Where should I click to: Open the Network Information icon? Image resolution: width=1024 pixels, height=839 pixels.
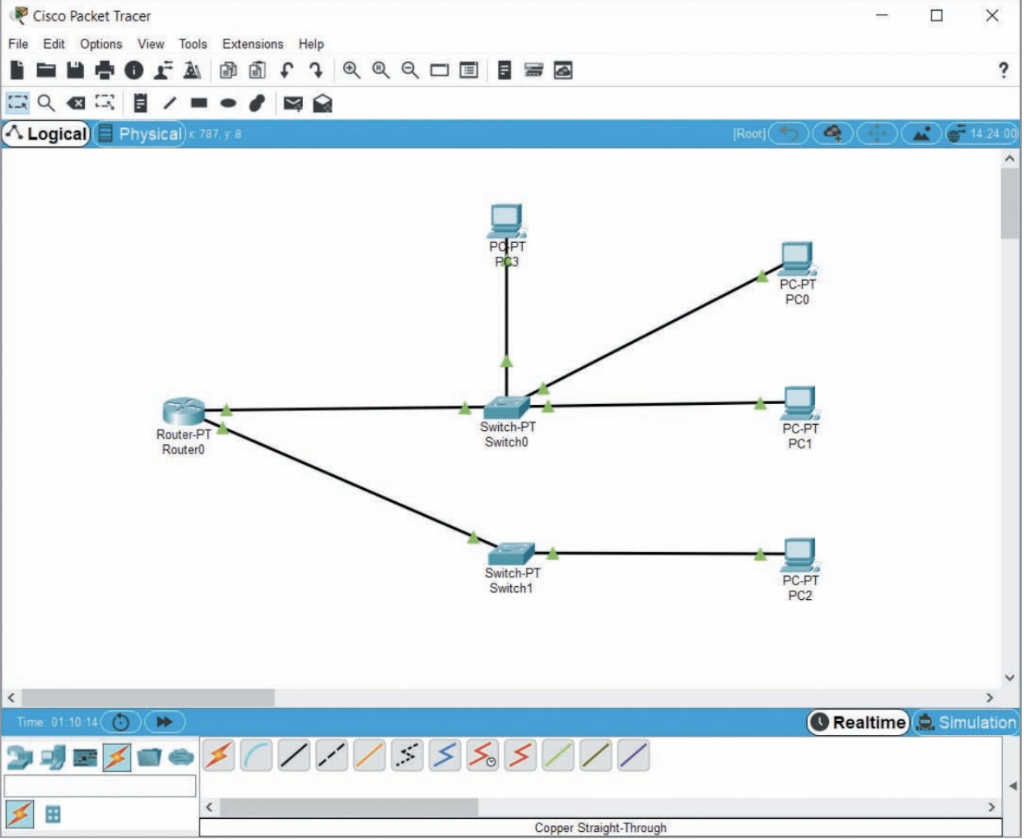(x=134, y=70)
